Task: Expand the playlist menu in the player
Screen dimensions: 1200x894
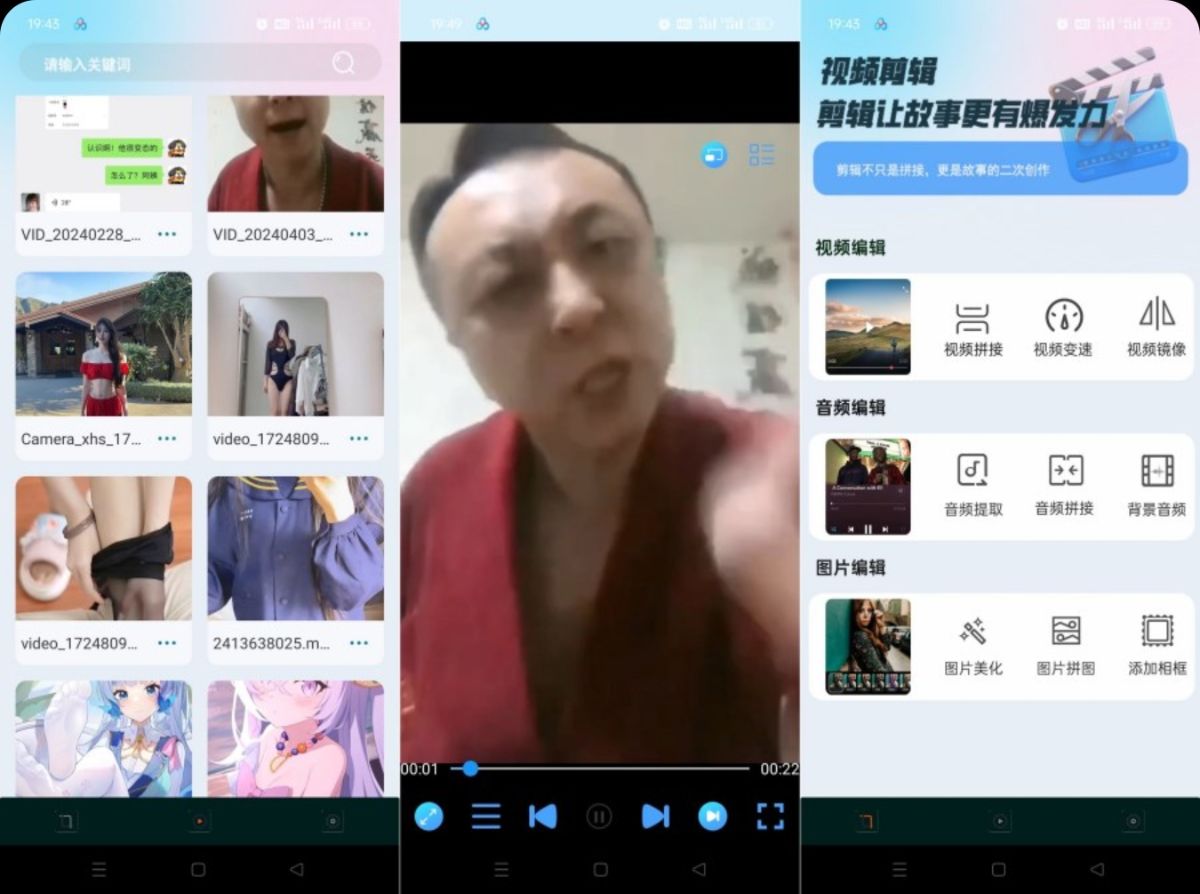Action: pos(486,817)
